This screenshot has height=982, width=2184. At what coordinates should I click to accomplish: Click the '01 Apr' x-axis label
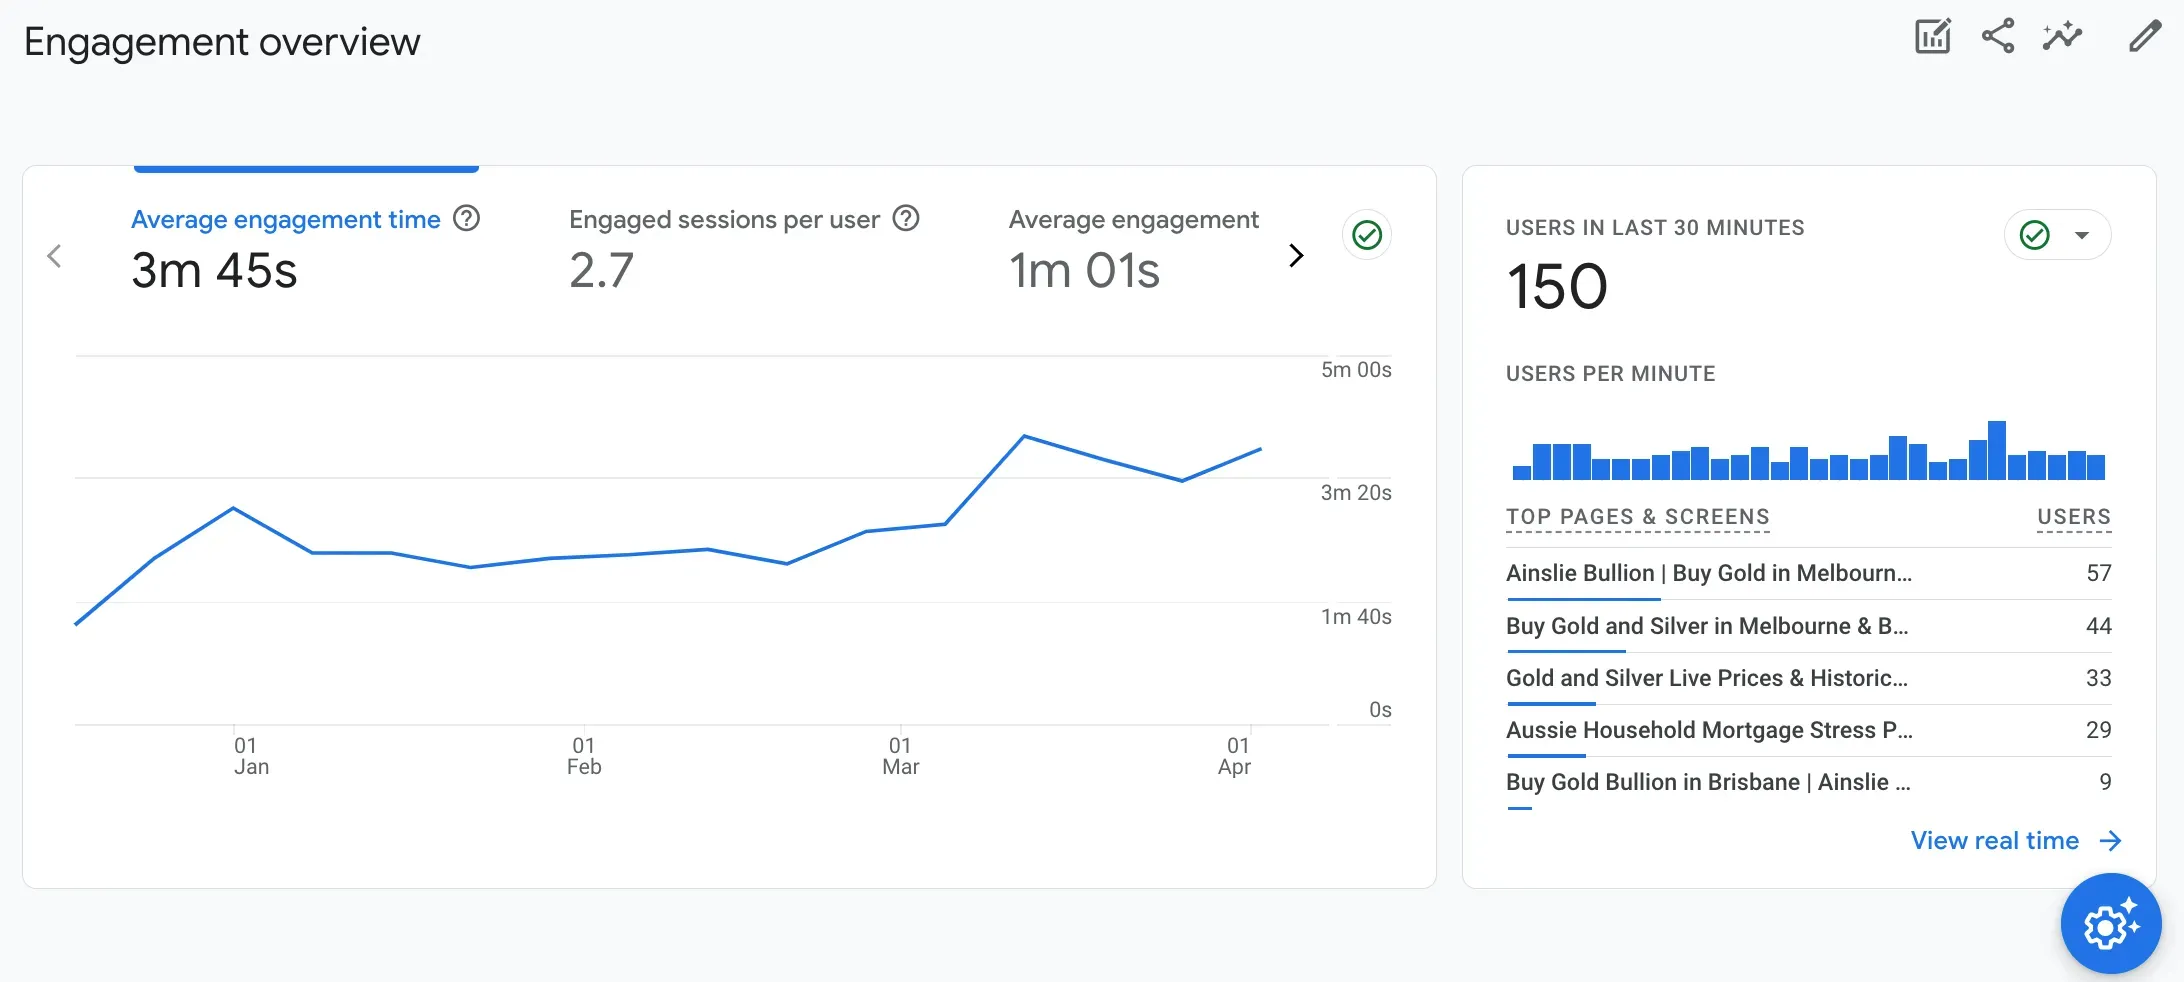pos(1235,756)
